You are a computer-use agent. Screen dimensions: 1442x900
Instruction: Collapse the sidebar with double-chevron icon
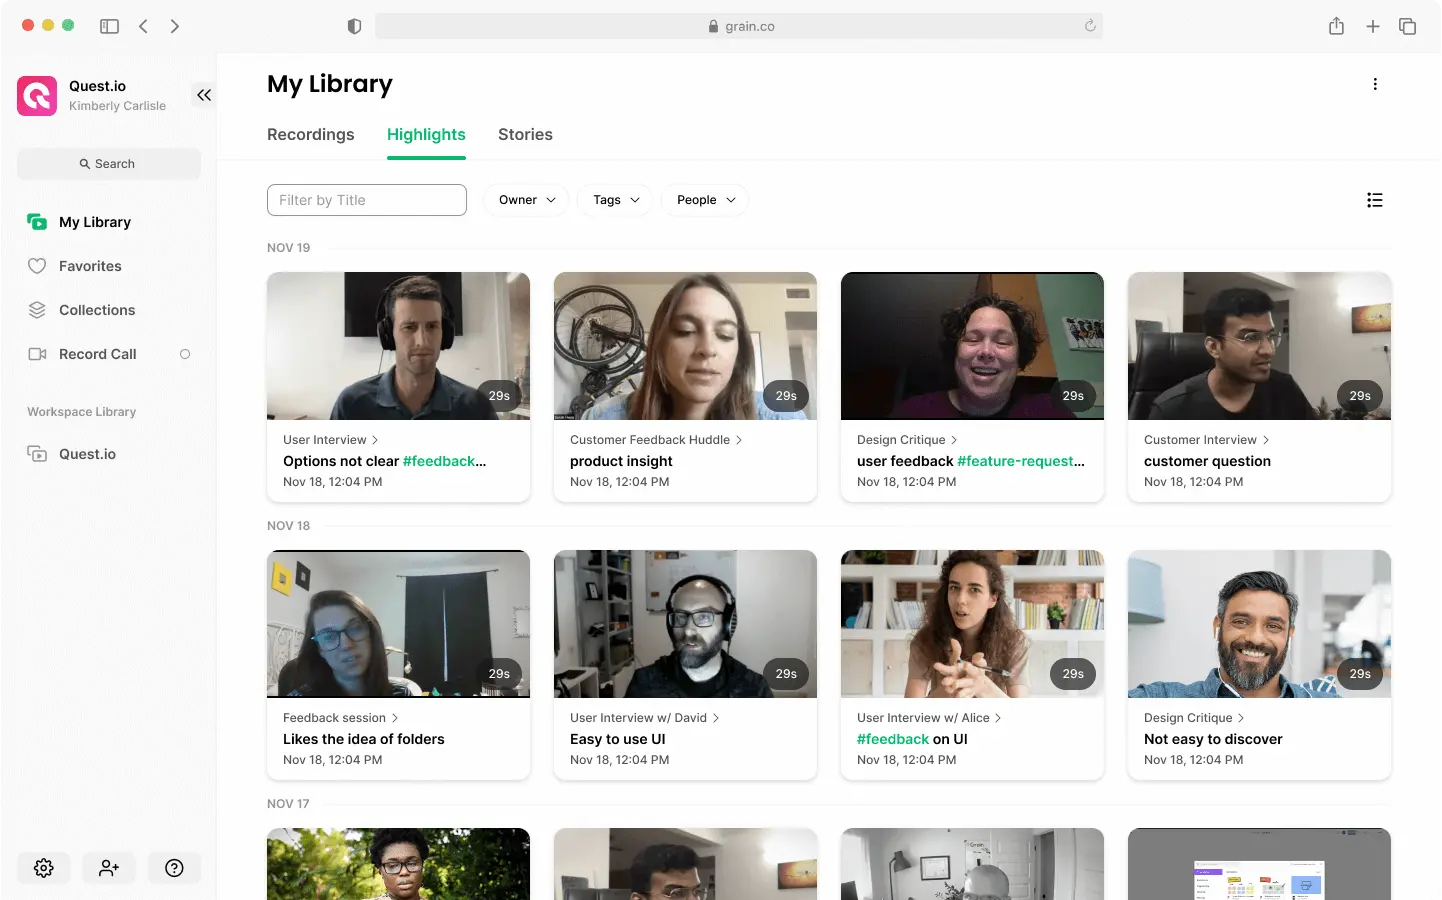click(x=204, y=95)
